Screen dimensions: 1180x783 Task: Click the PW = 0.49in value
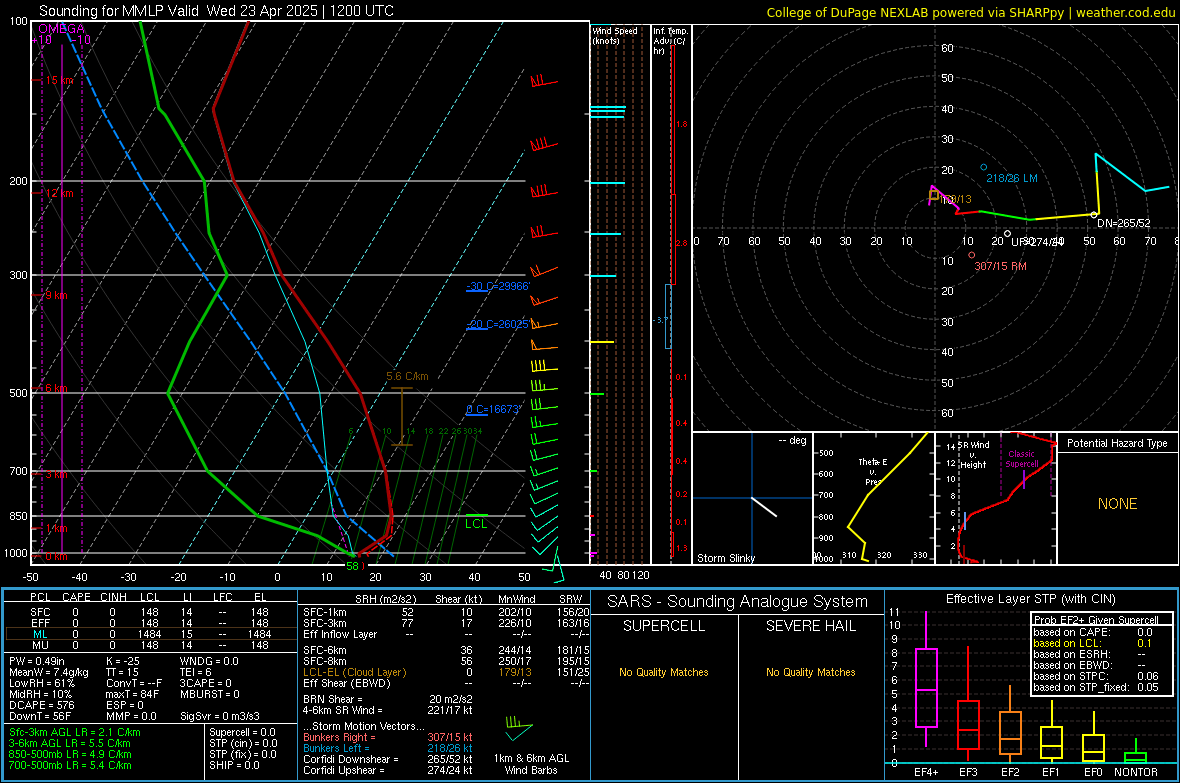tap(37, 661)
